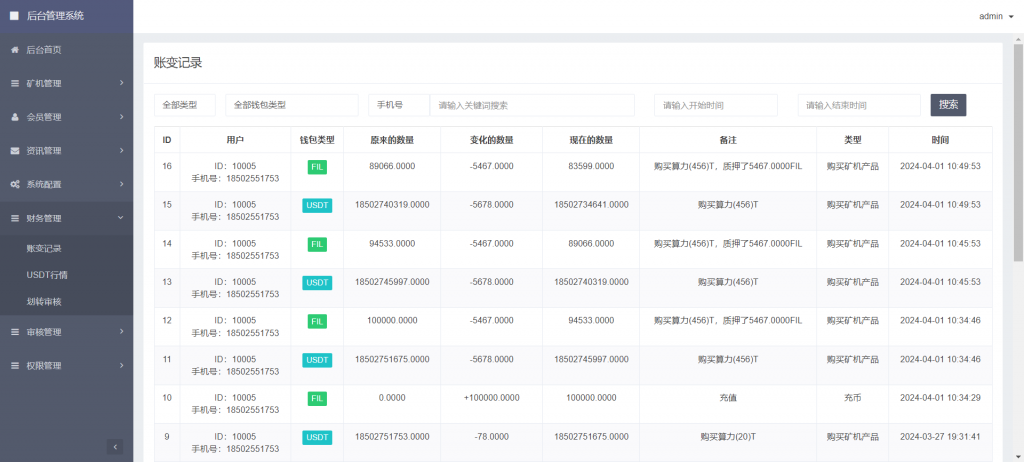
Task: Click the 充币 type cell
Action: pos(852,397)
